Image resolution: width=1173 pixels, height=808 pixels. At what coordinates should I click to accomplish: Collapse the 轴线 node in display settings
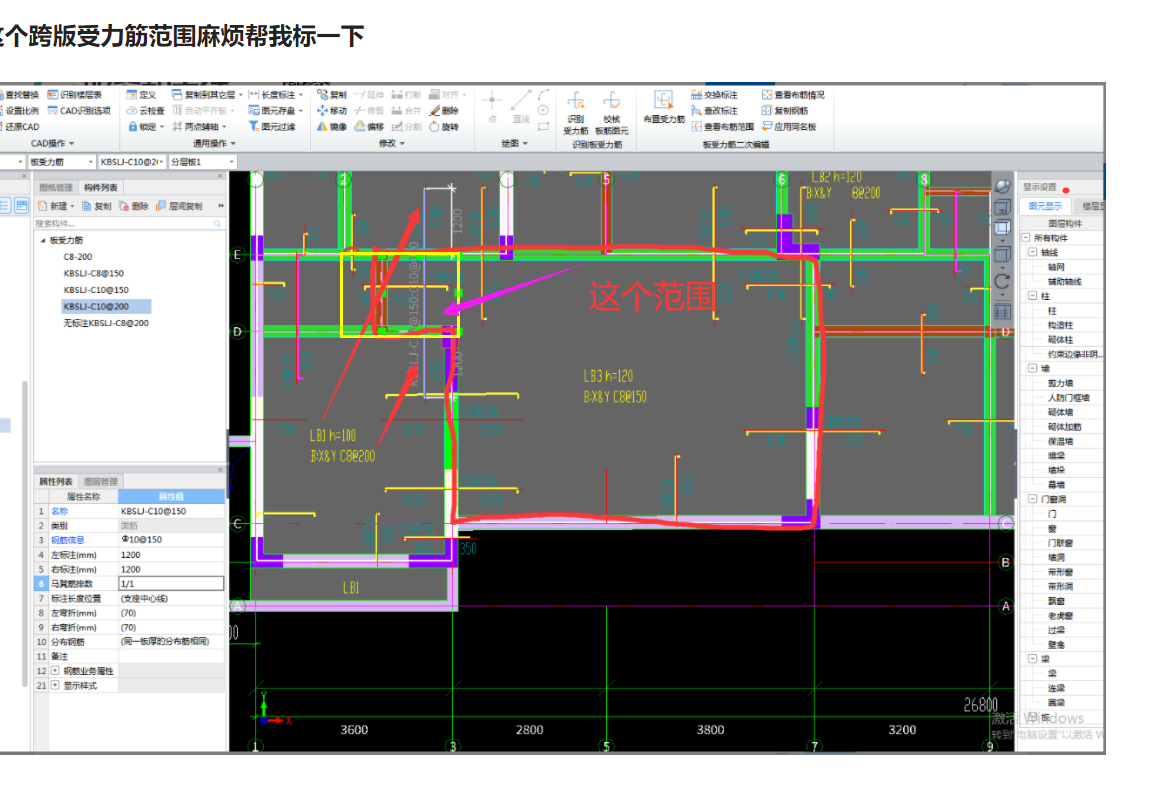[1033, 252]
